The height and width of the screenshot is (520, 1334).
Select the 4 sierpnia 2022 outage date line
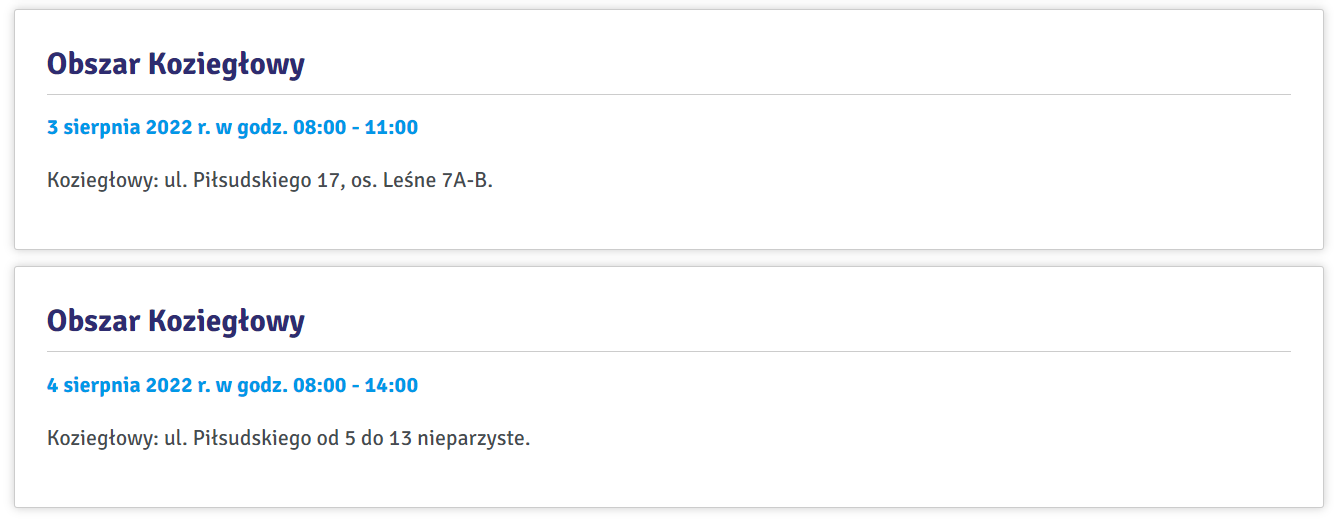232,385
